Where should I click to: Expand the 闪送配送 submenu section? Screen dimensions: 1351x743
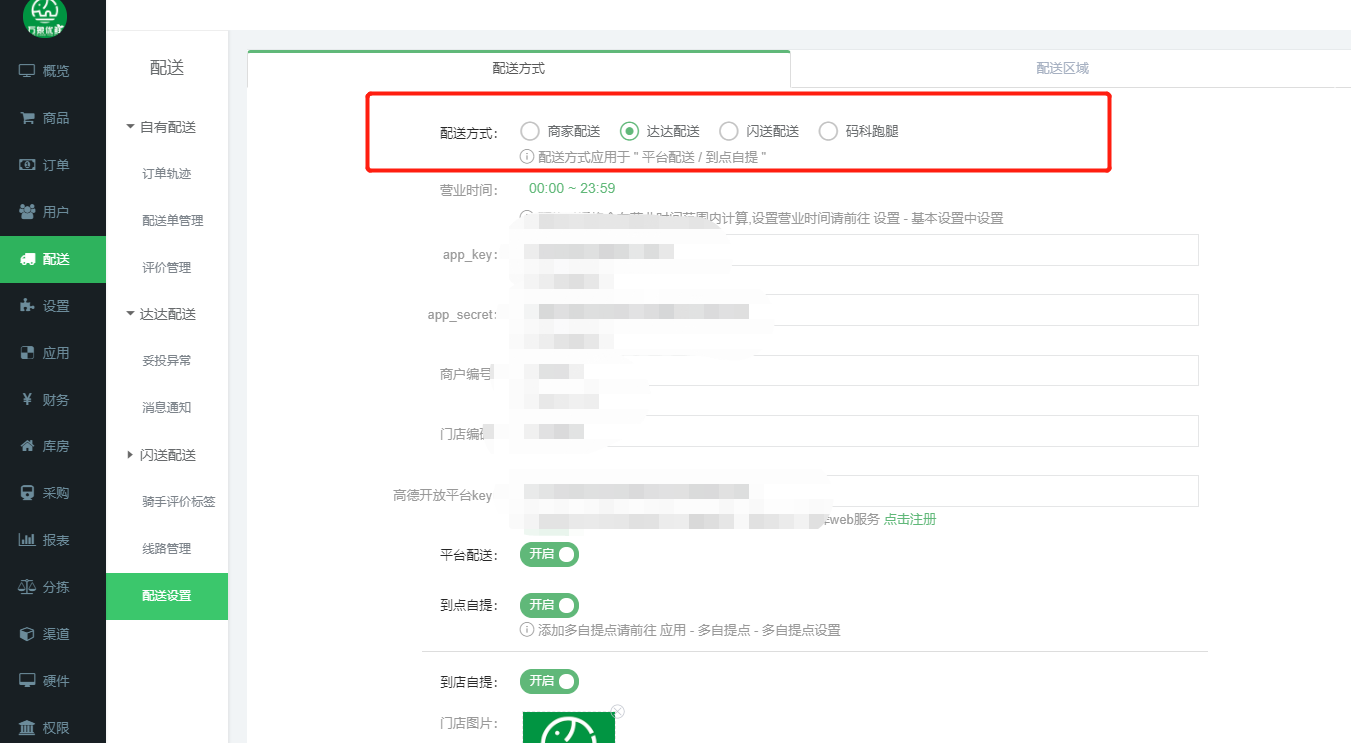point(130,455)
